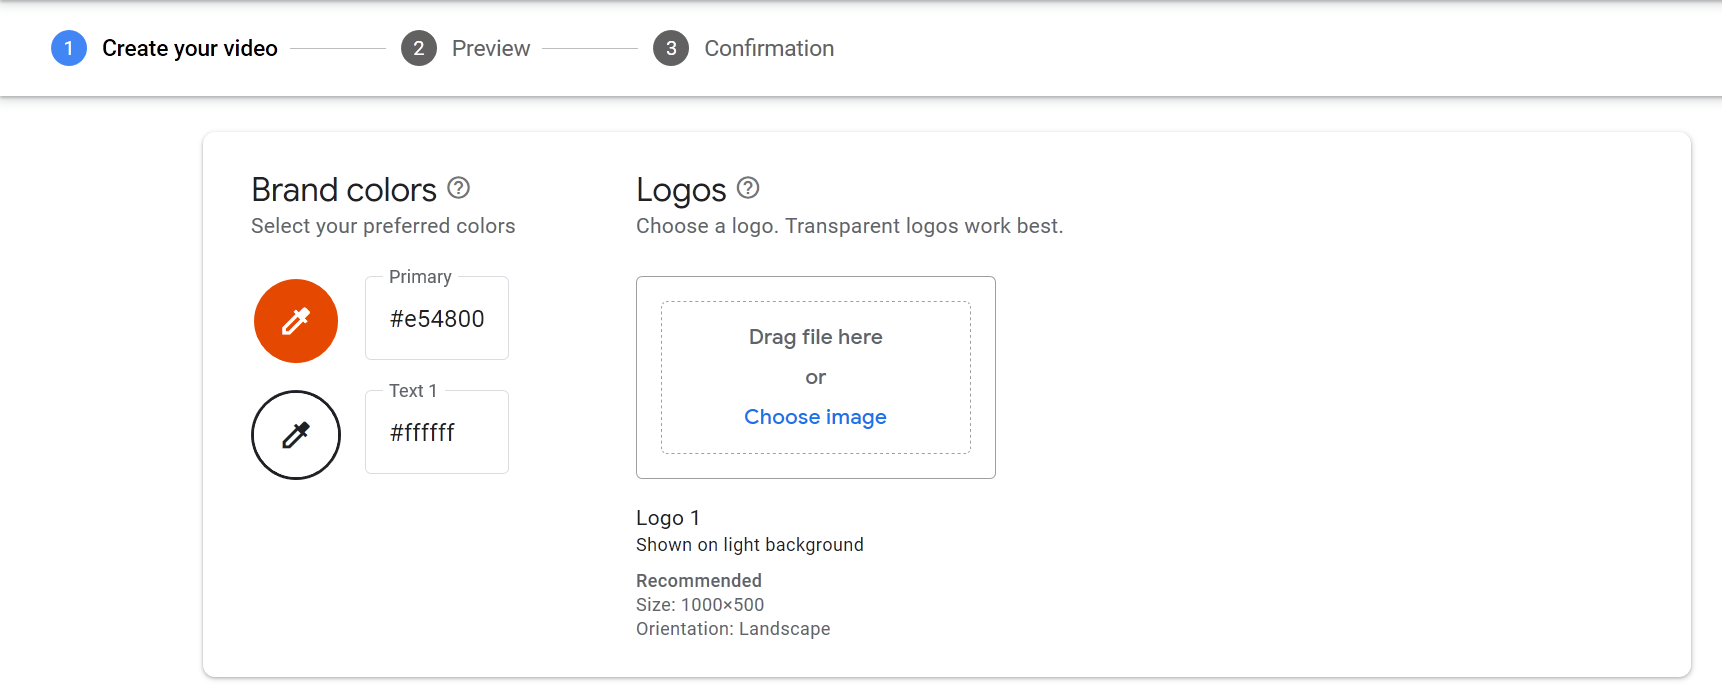1722x687 pixels.
Task: Open the orange Primary color eyedropper picker
Action: click(296, 321)
